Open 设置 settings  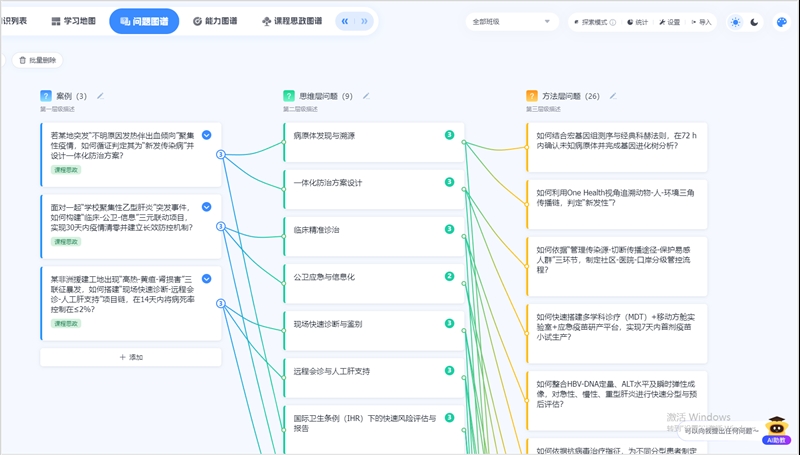pyautogui.click(x=669, y=22)
